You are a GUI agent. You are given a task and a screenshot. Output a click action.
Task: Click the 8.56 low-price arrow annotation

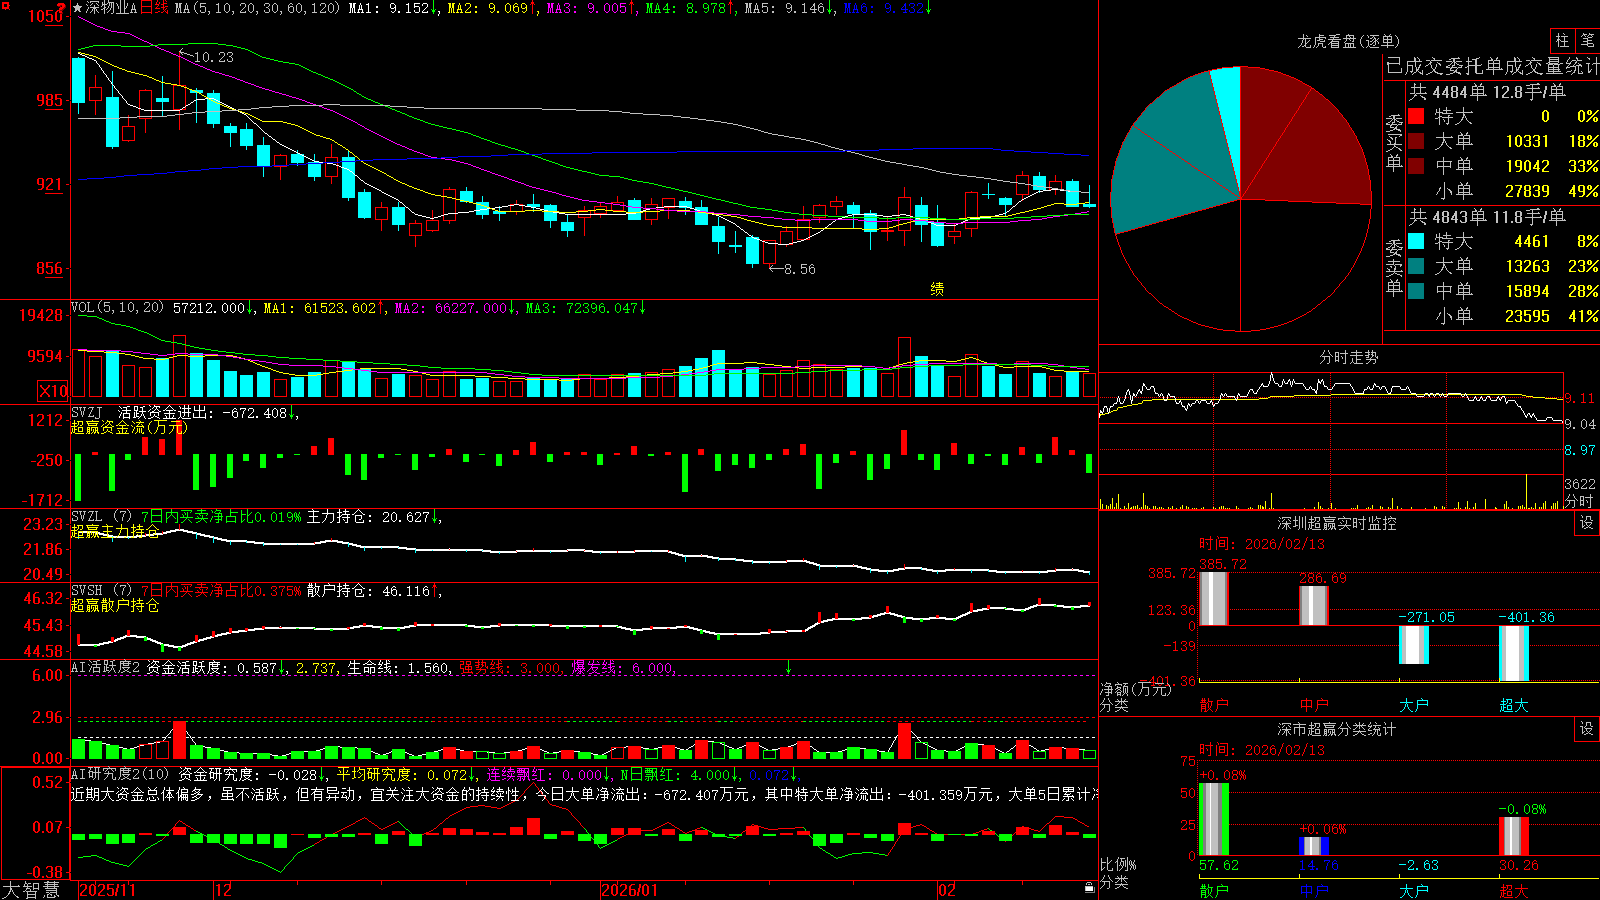point(792,269)
